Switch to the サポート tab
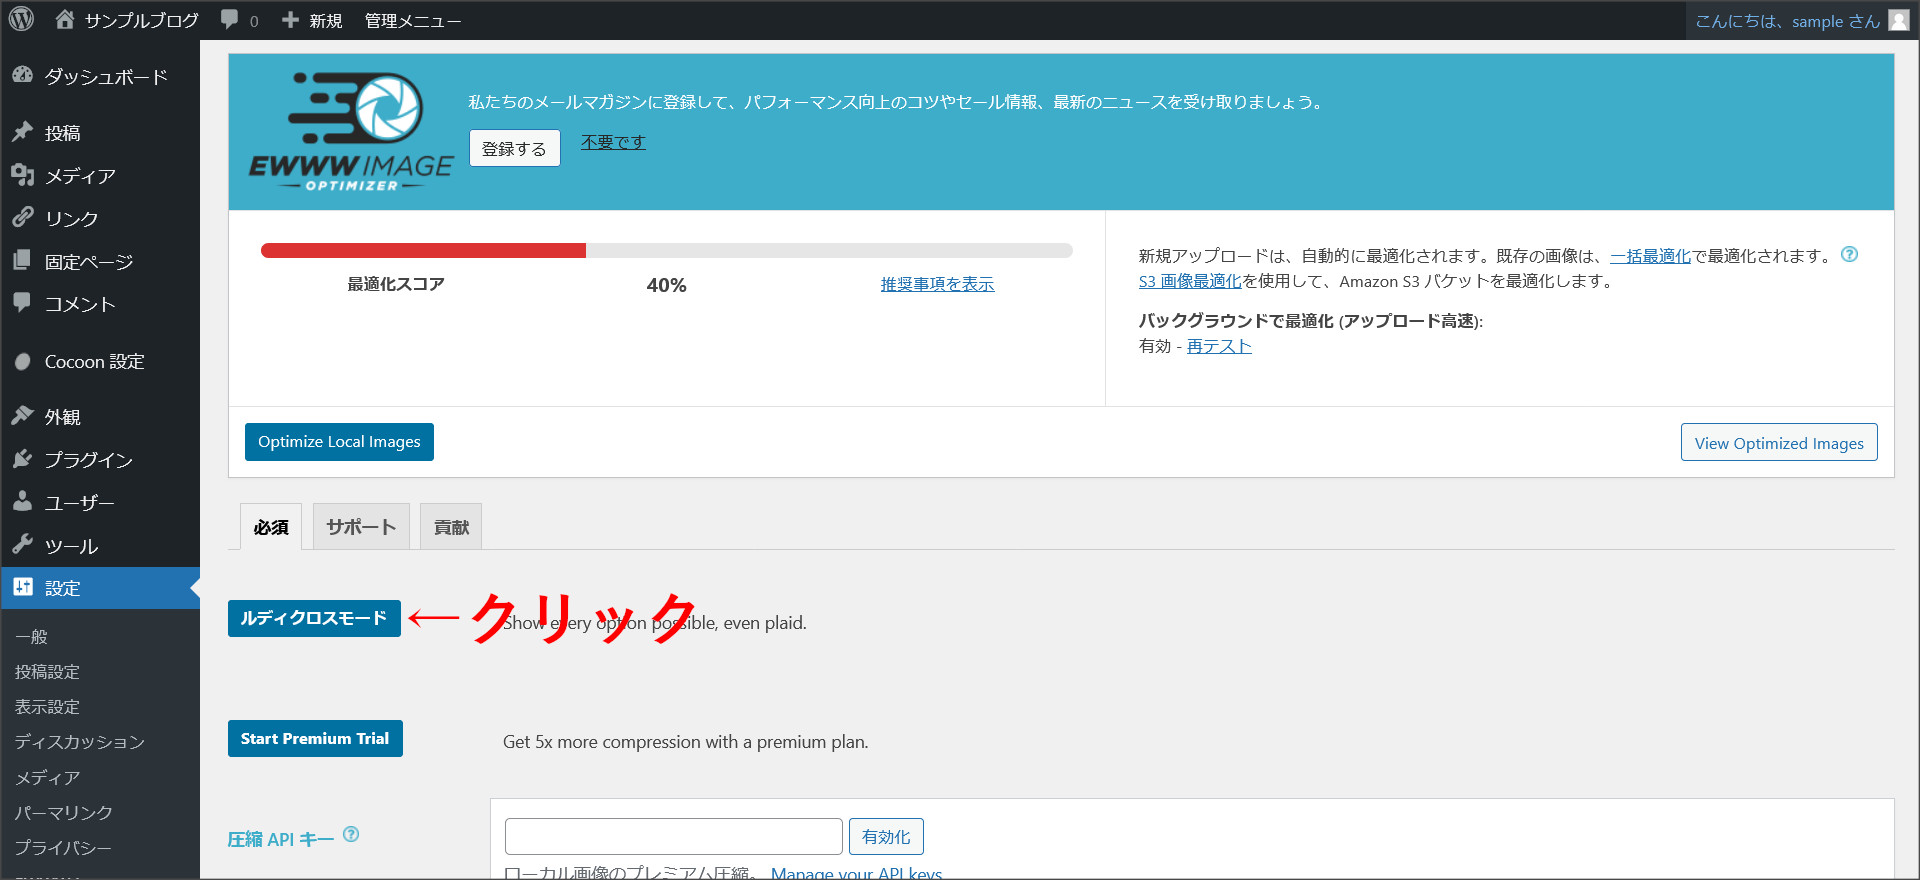 tap(361, 527)
